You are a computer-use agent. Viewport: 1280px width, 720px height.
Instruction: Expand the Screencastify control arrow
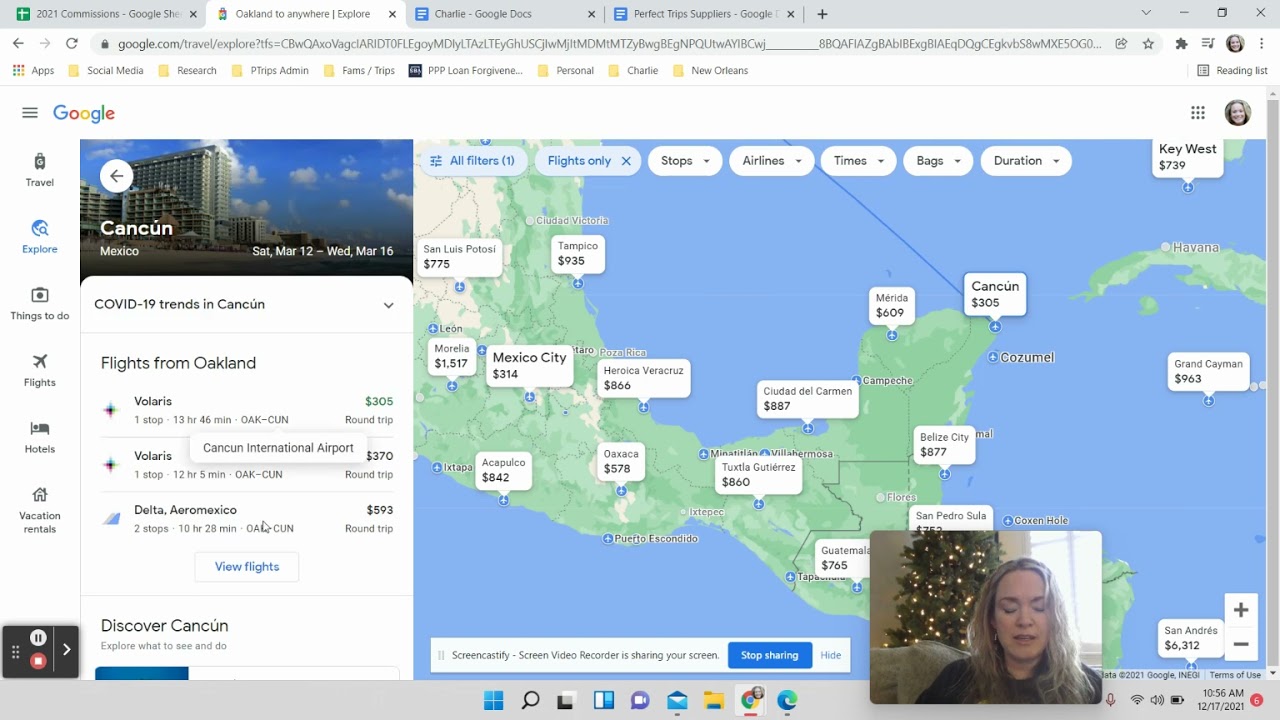click(66, 650)
